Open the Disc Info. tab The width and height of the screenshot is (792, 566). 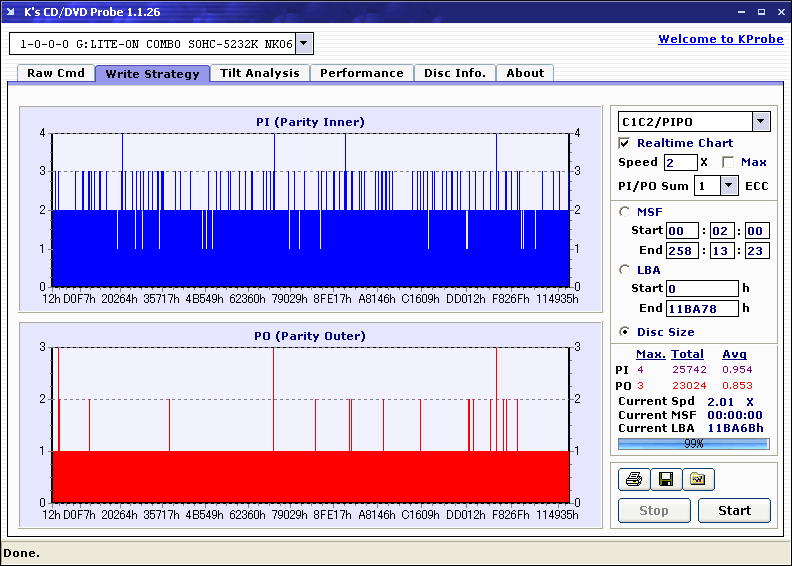point(455,73)
